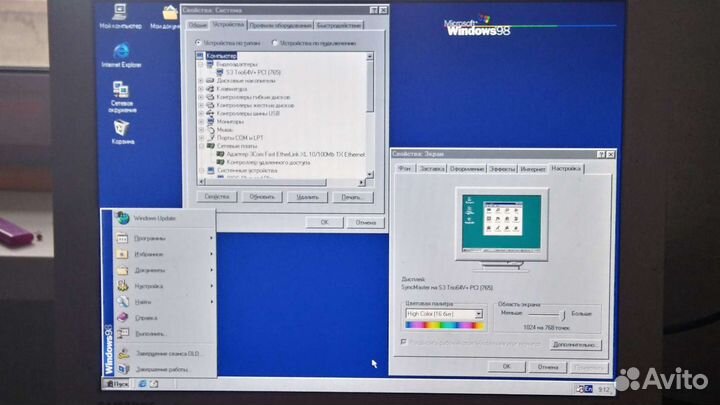Expand the Клавиатура tree node
This screenshot has height=405, width=720.
201,89
